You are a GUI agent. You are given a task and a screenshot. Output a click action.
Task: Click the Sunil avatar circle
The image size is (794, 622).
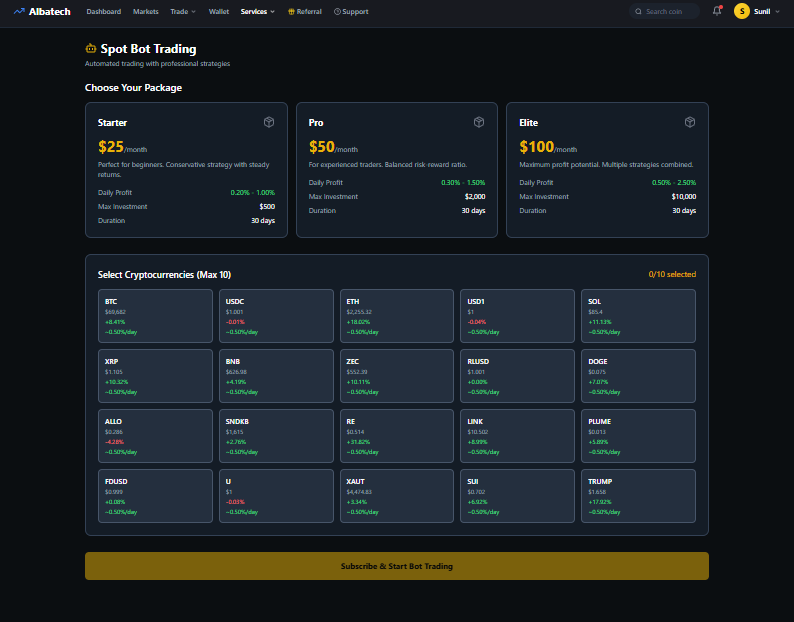741,11
